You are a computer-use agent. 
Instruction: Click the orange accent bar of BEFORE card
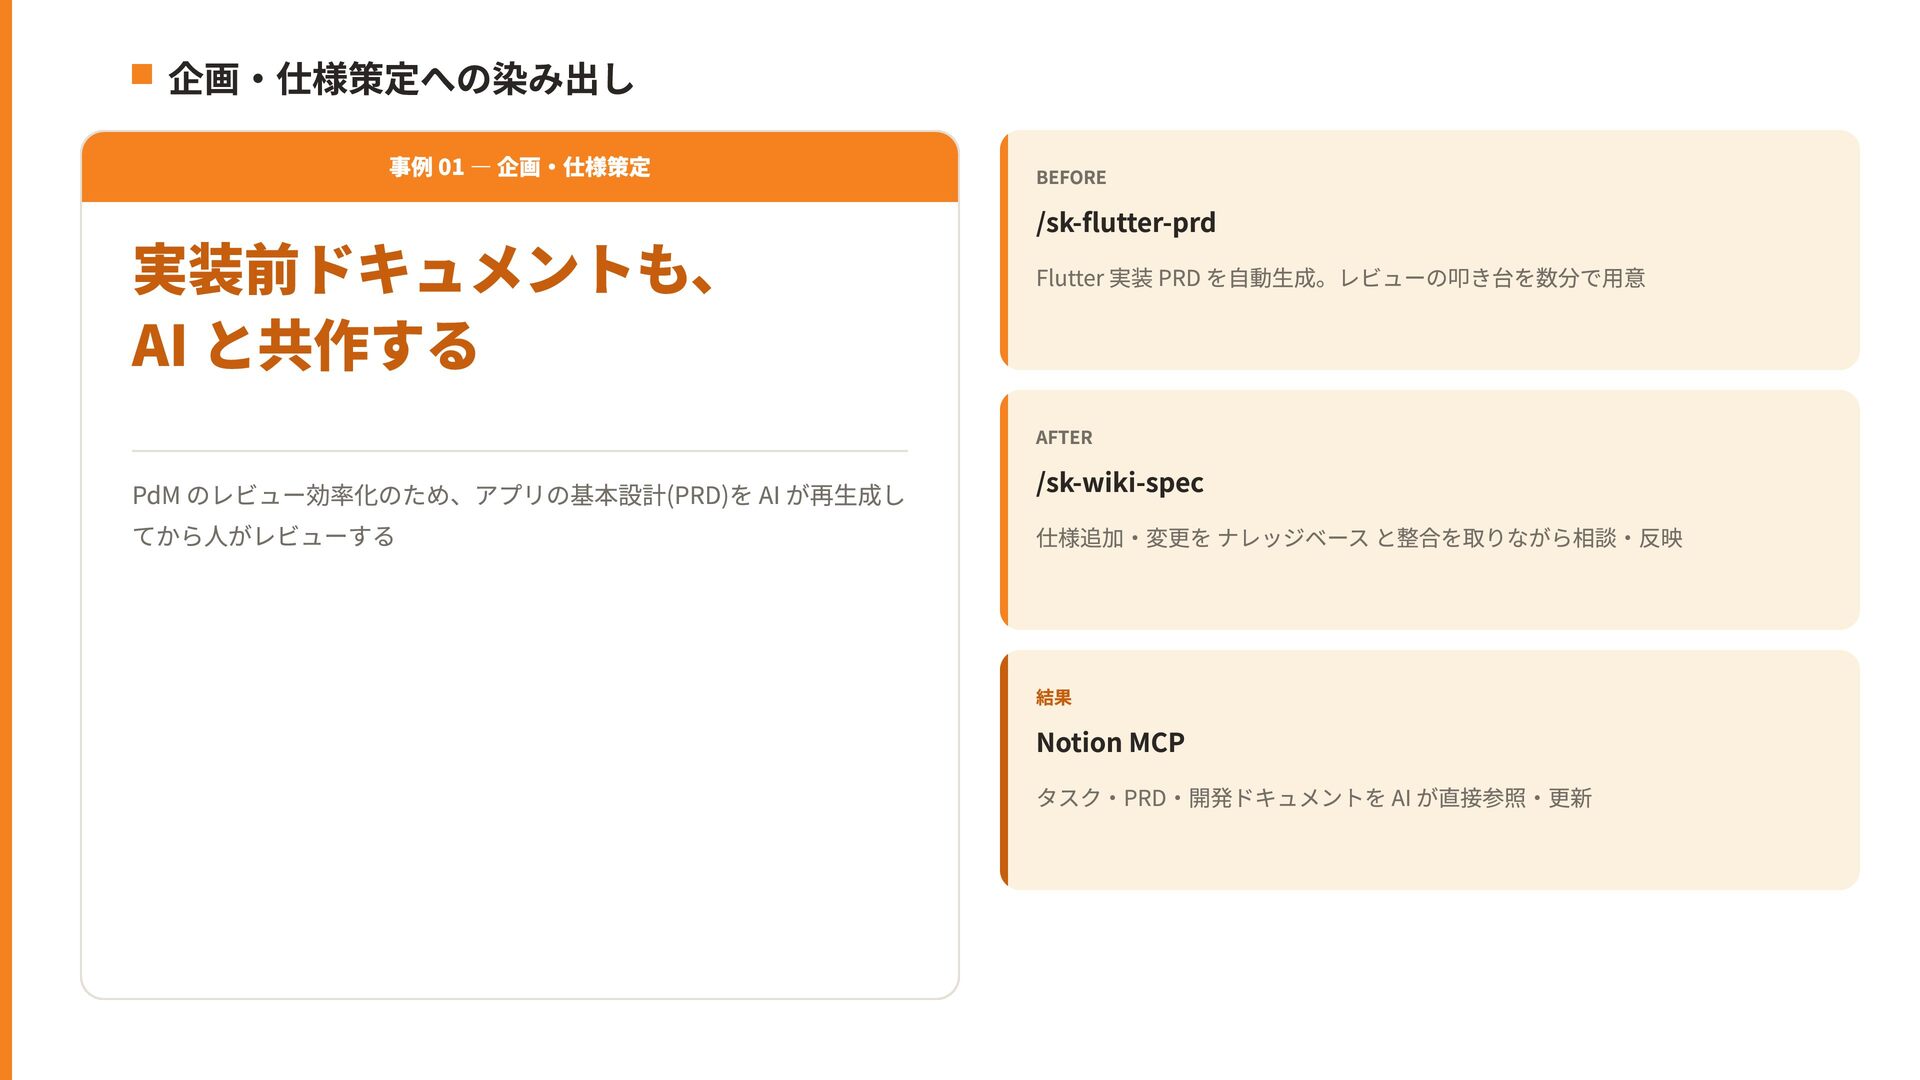click(x=1004, y=250)
